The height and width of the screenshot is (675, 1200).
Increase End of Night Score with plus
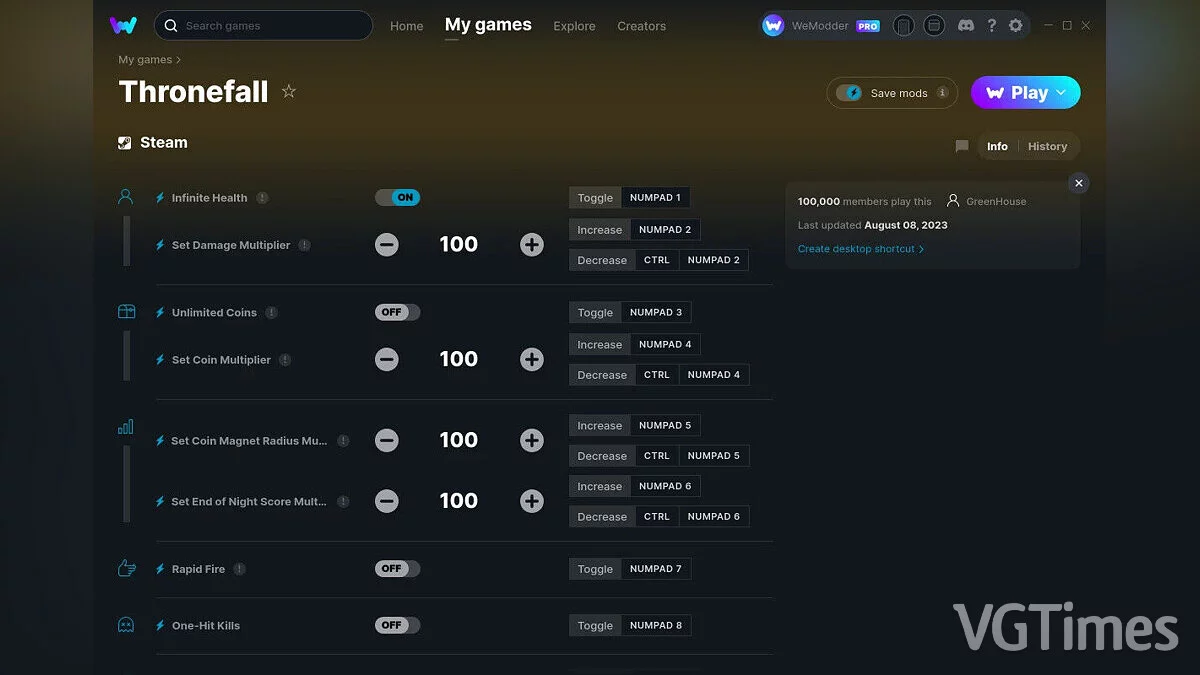[x=532, y=502]
